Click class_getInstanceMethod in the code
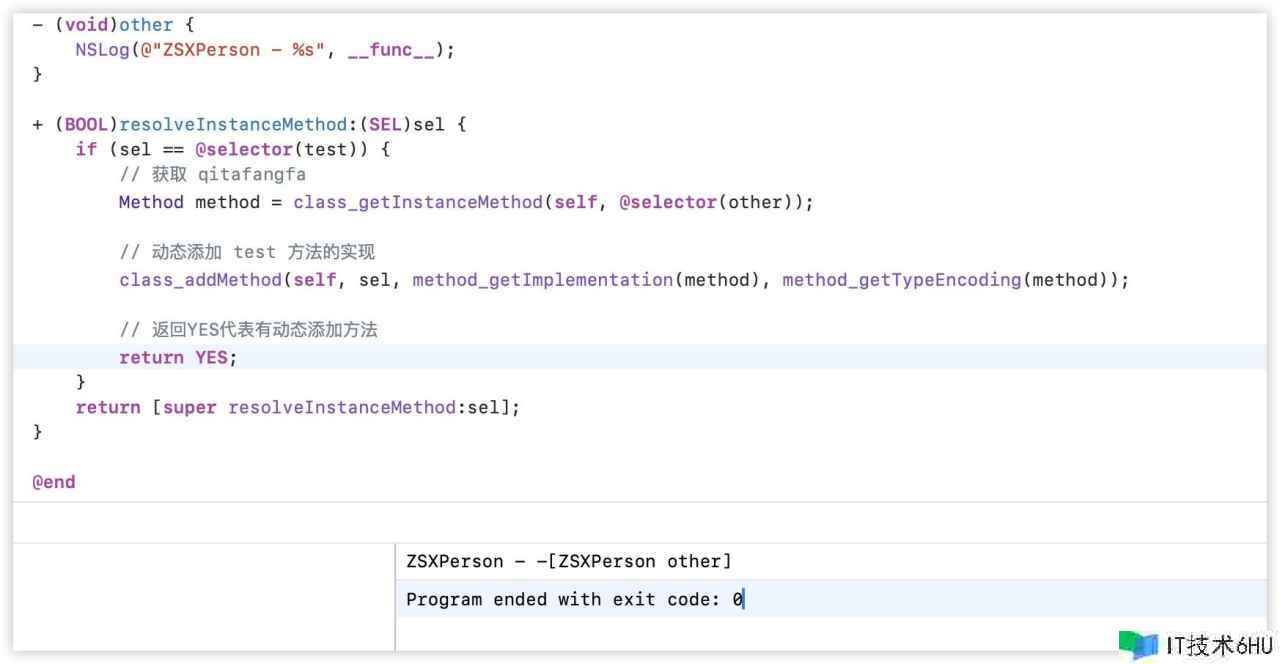 pos(417,202)
